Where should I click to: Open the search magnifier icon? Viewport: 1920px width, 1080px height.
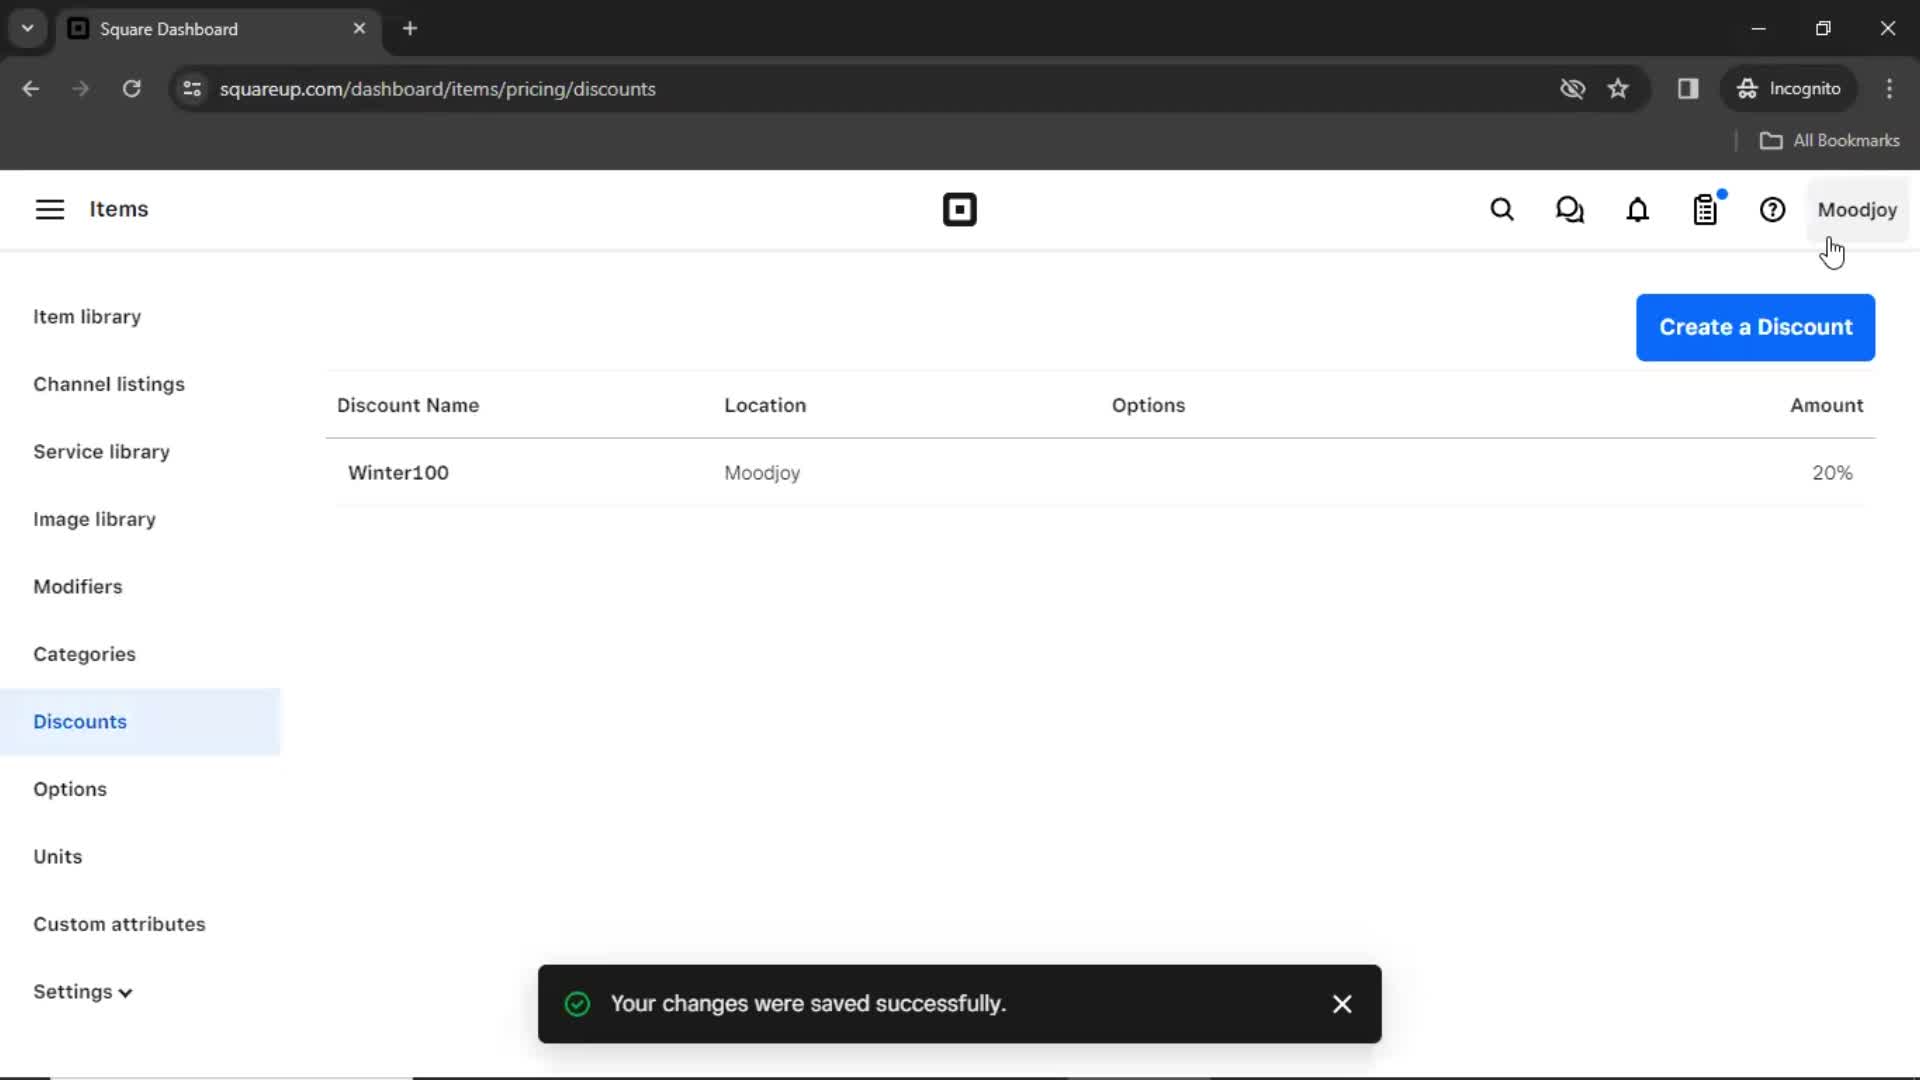pos(1502,210)
